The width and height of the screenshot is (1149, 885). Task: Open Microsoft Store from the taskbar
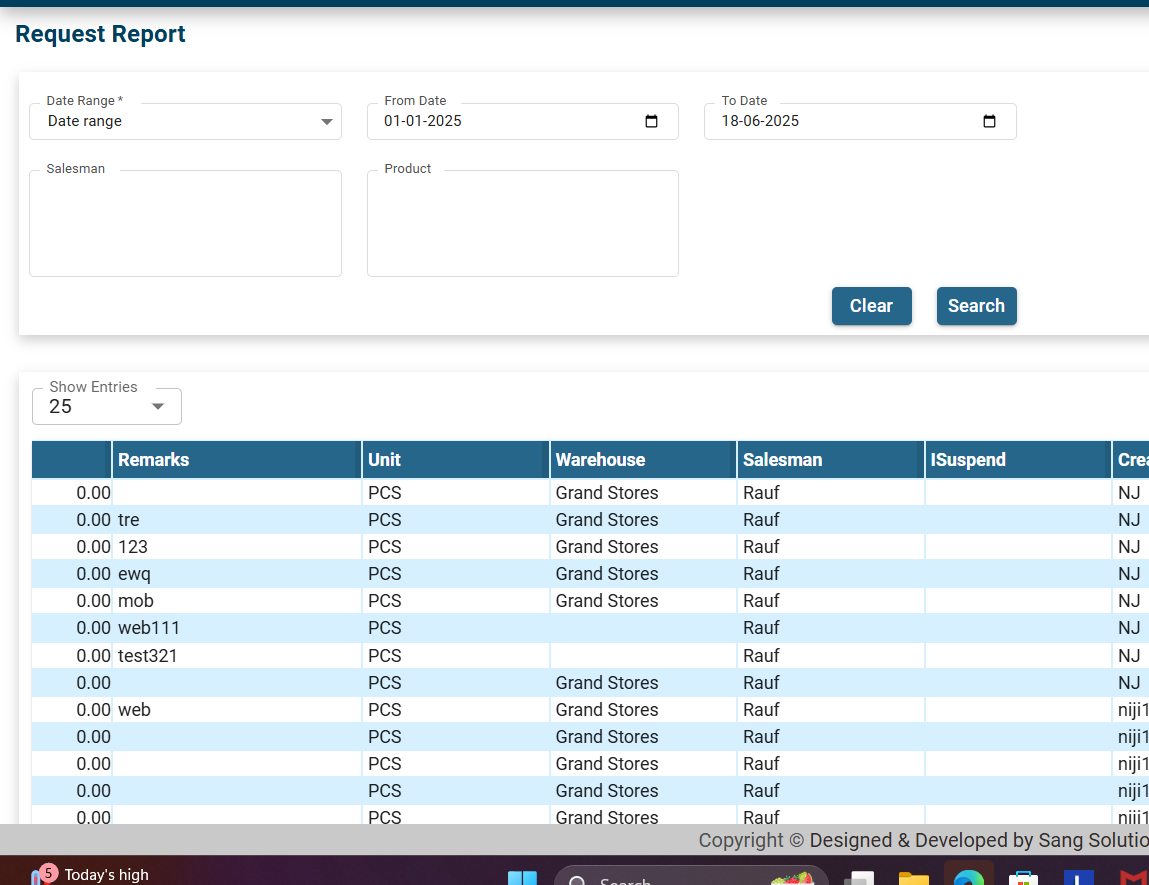(1022, 878)
